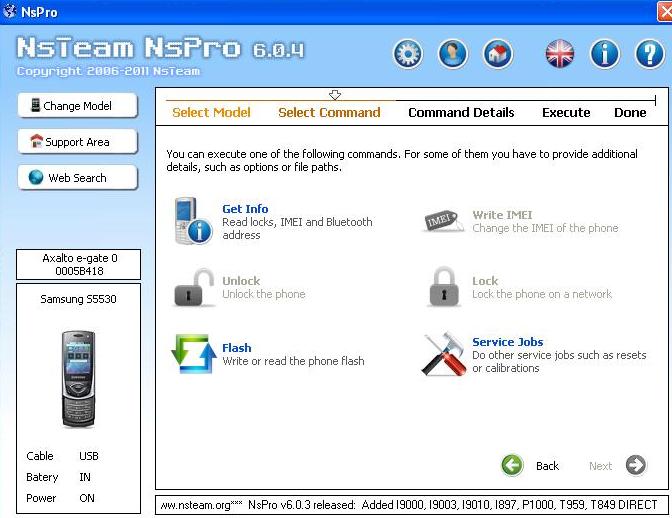Click the Samsung S5530 phone image

pyautogui.click(x=78, y=379)
